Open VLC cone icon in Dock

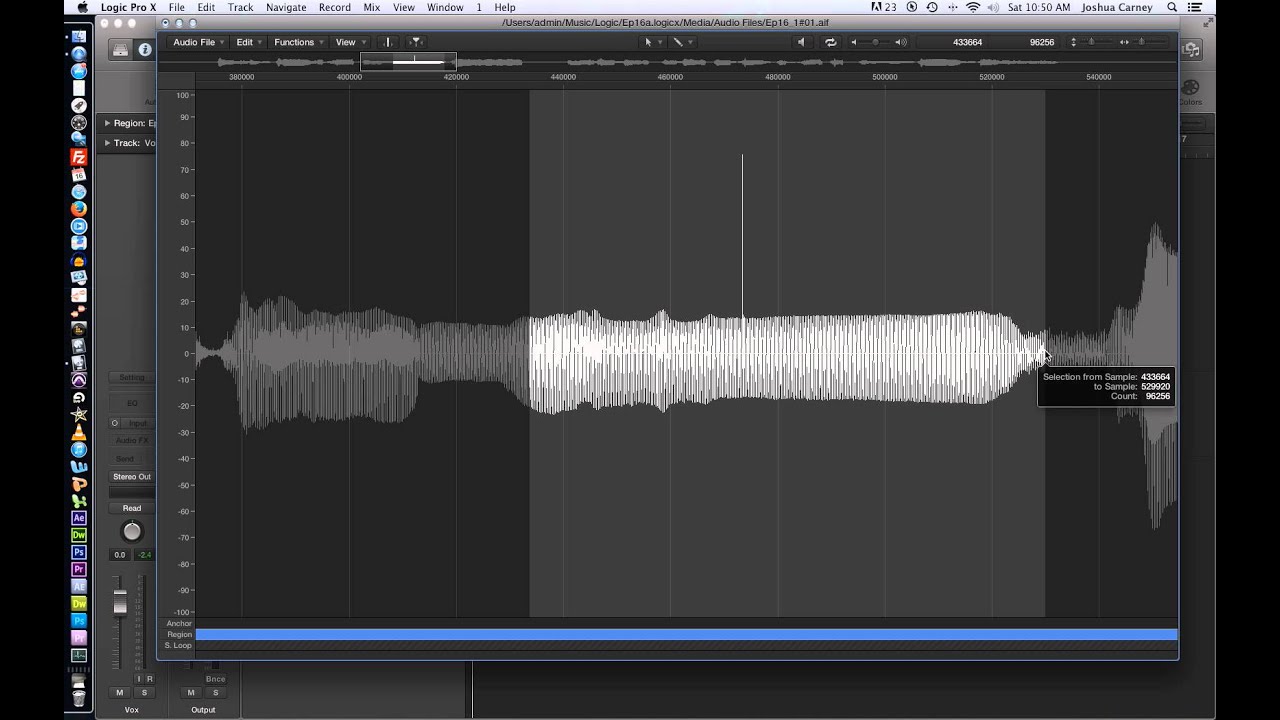pos(79,432)
